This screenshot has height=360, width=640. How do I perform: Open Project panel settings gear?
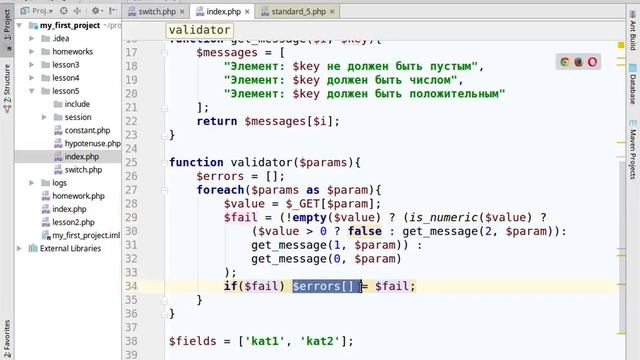tap(96, 11)
